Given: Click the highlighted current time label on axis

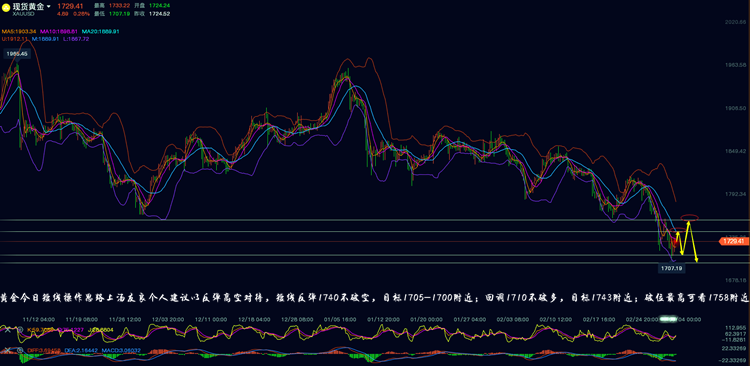Looking at the screenshot, I should pyautogui.click(x=669, y=318).
